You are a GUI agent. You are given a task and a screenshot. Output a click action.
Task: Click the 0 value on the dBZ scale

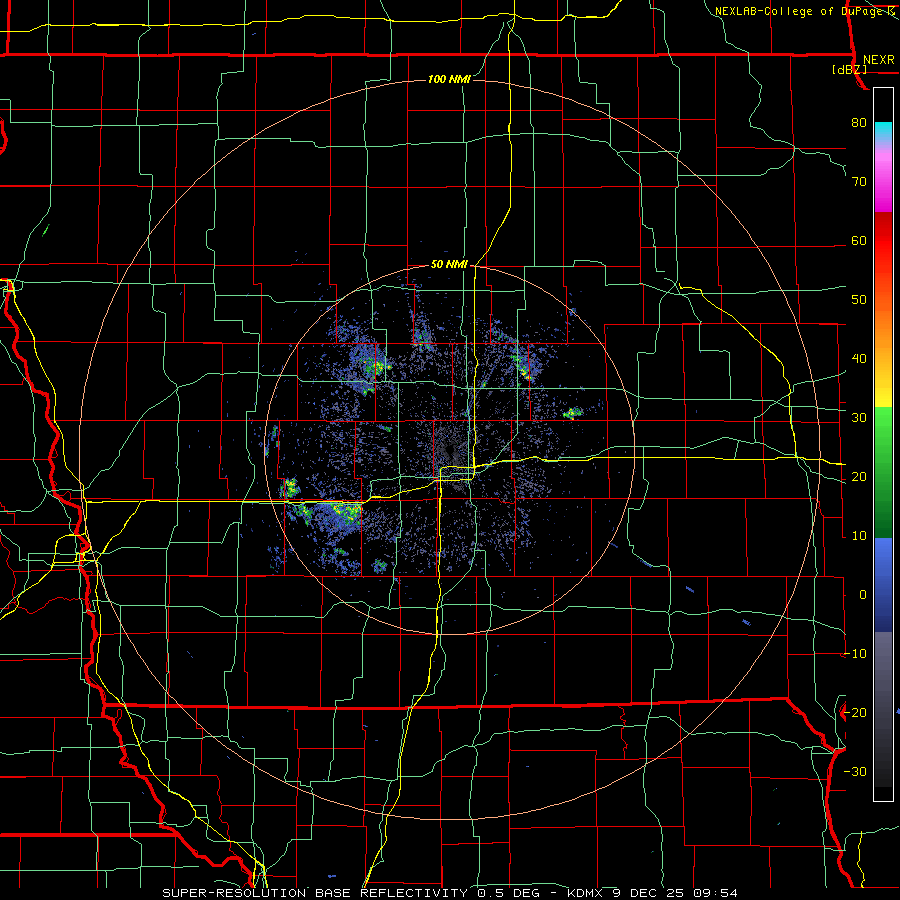pyautogui.click(x=863, y=595)
